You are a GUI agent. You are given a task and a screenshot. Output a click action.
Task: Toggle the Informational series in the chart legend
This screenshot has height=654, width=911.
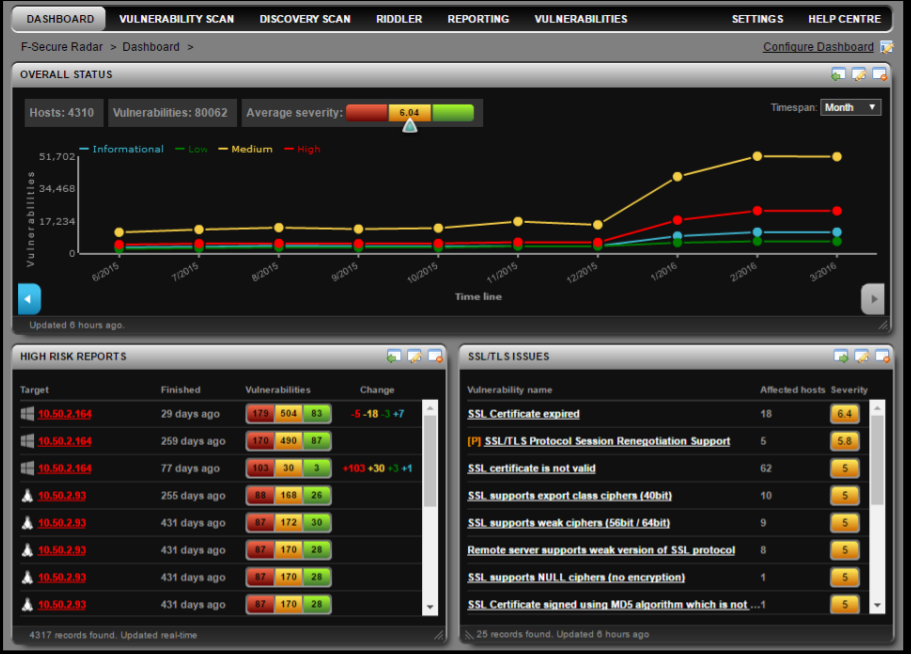[x=121, y=149]
